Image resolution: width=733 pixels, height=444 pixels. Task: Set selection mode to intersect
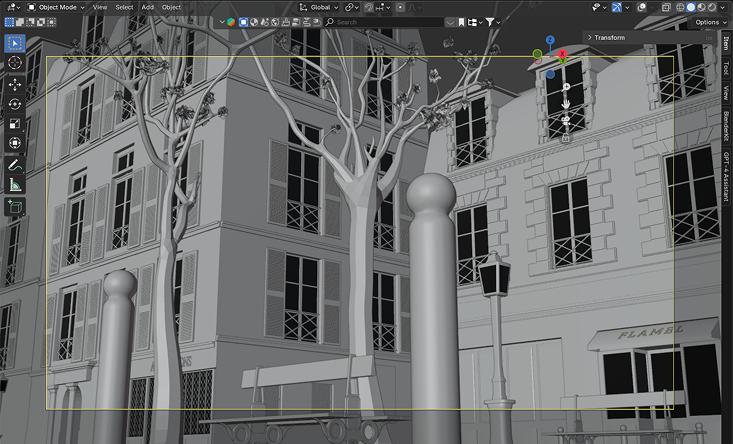pos(51,22)
